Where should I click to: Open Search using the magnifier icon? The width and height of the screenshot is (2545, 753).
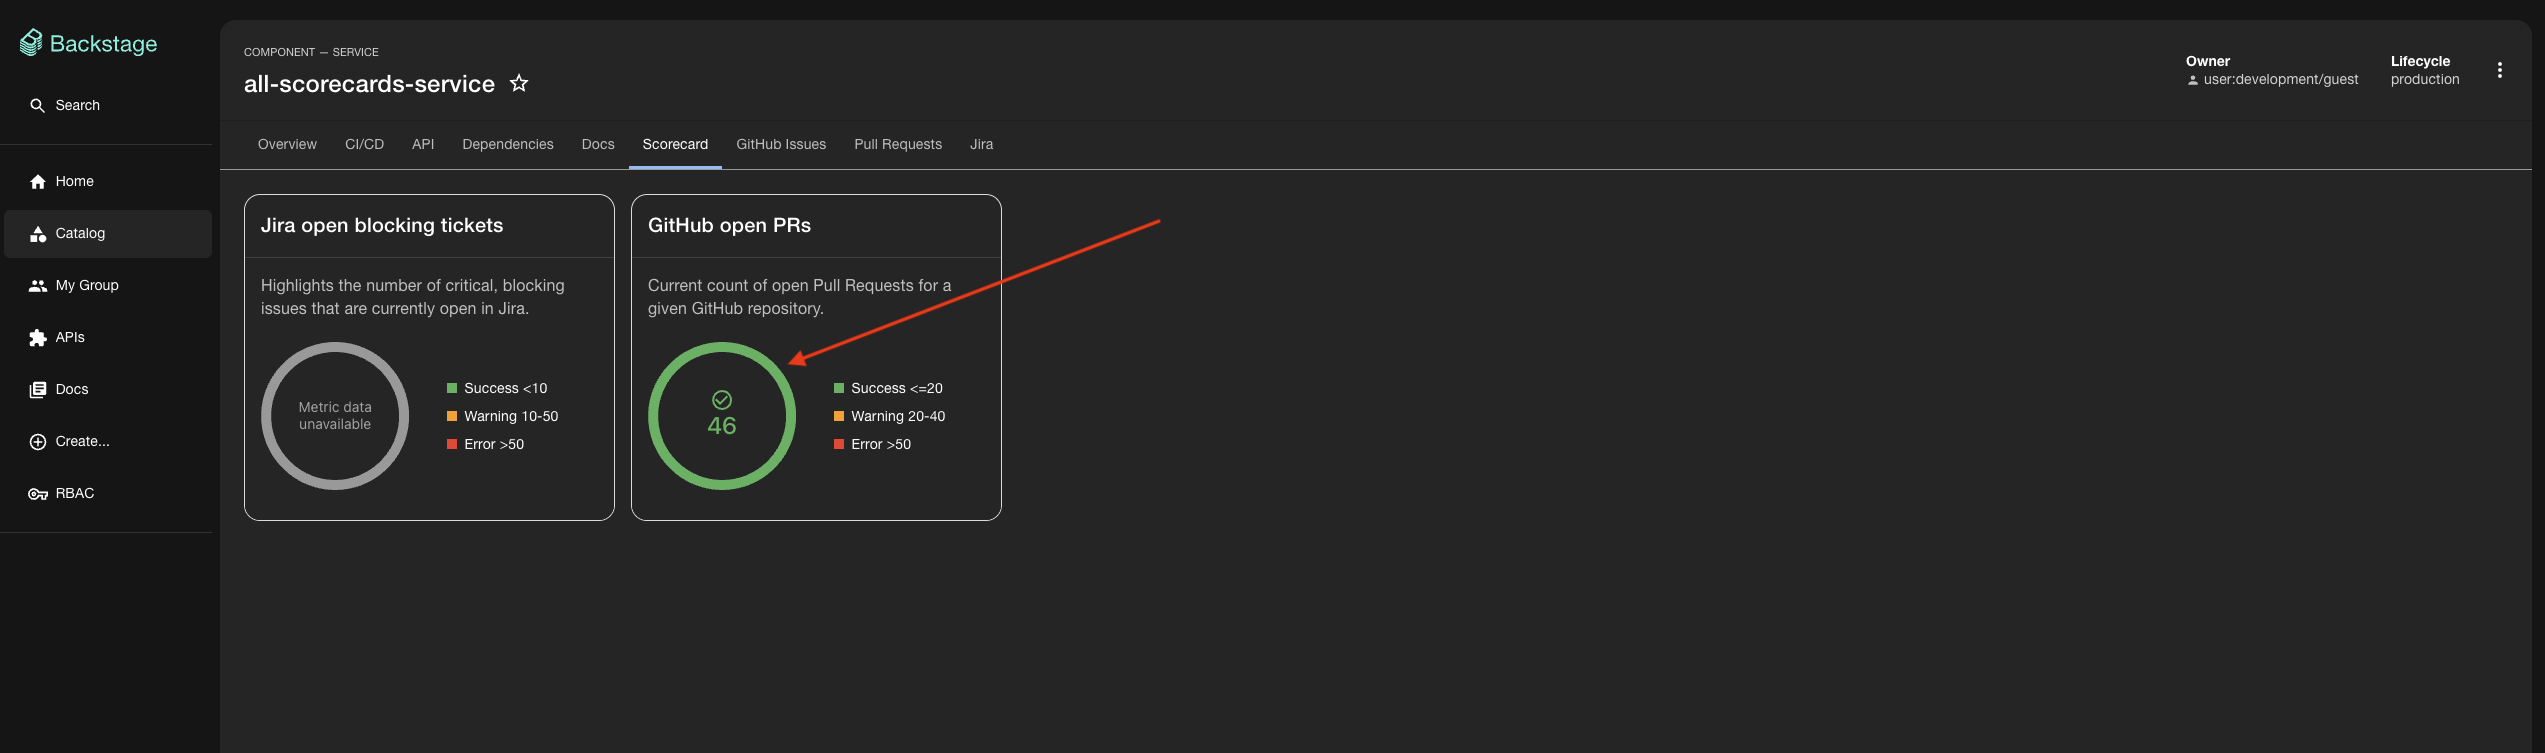38,105
